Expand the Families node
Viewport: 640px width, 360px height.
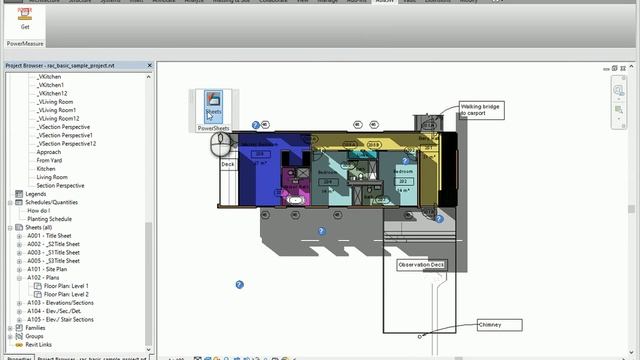click(x=10, y=328)
